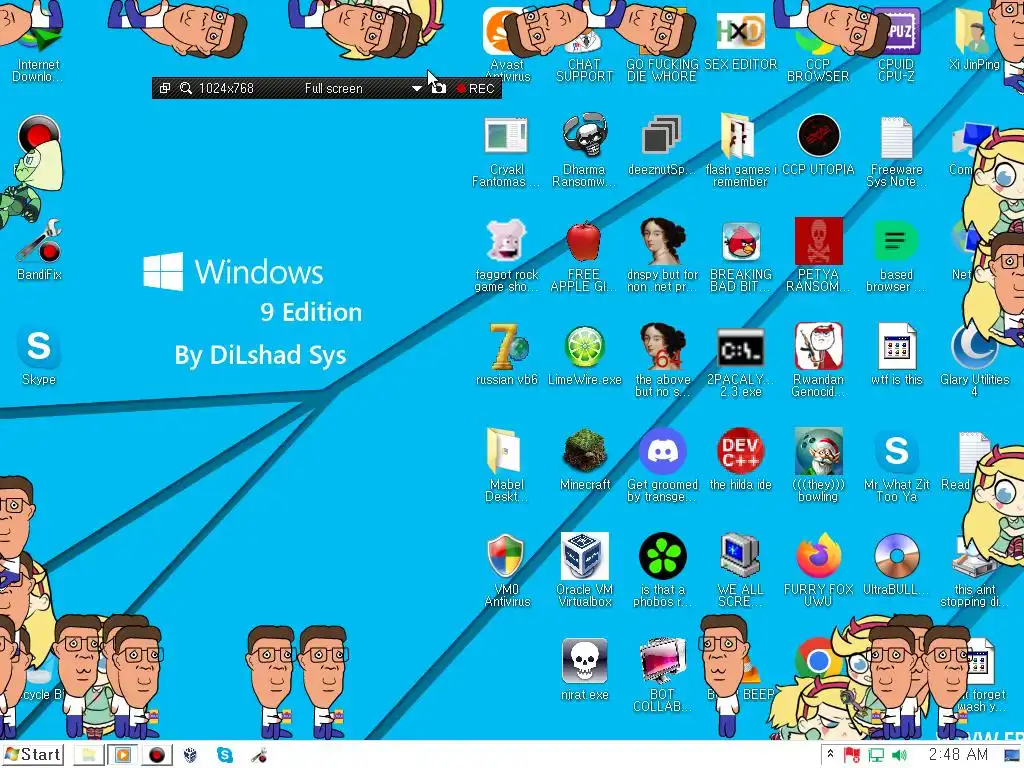The image size is (1024, 768).
Task: Click the 2:48 AM system clock
Action: [x=958, y=754]
